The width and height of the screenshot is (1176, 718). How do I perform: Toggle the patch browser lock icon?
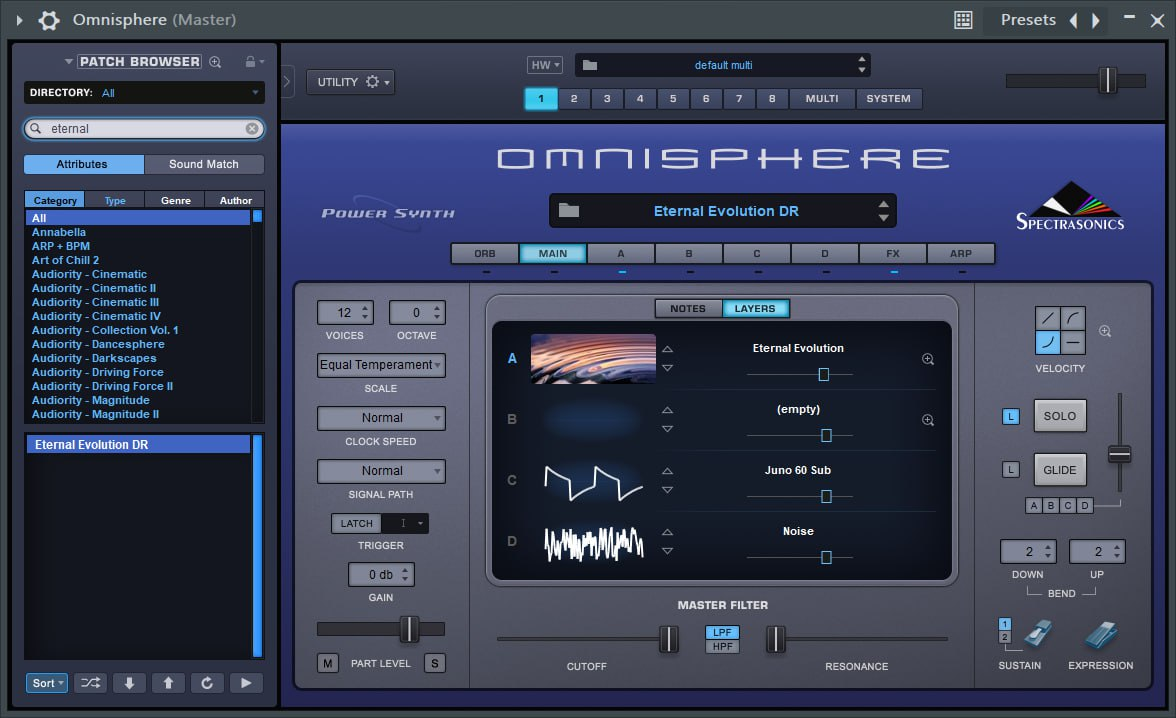pyautogui.click(x=250, y=62)
